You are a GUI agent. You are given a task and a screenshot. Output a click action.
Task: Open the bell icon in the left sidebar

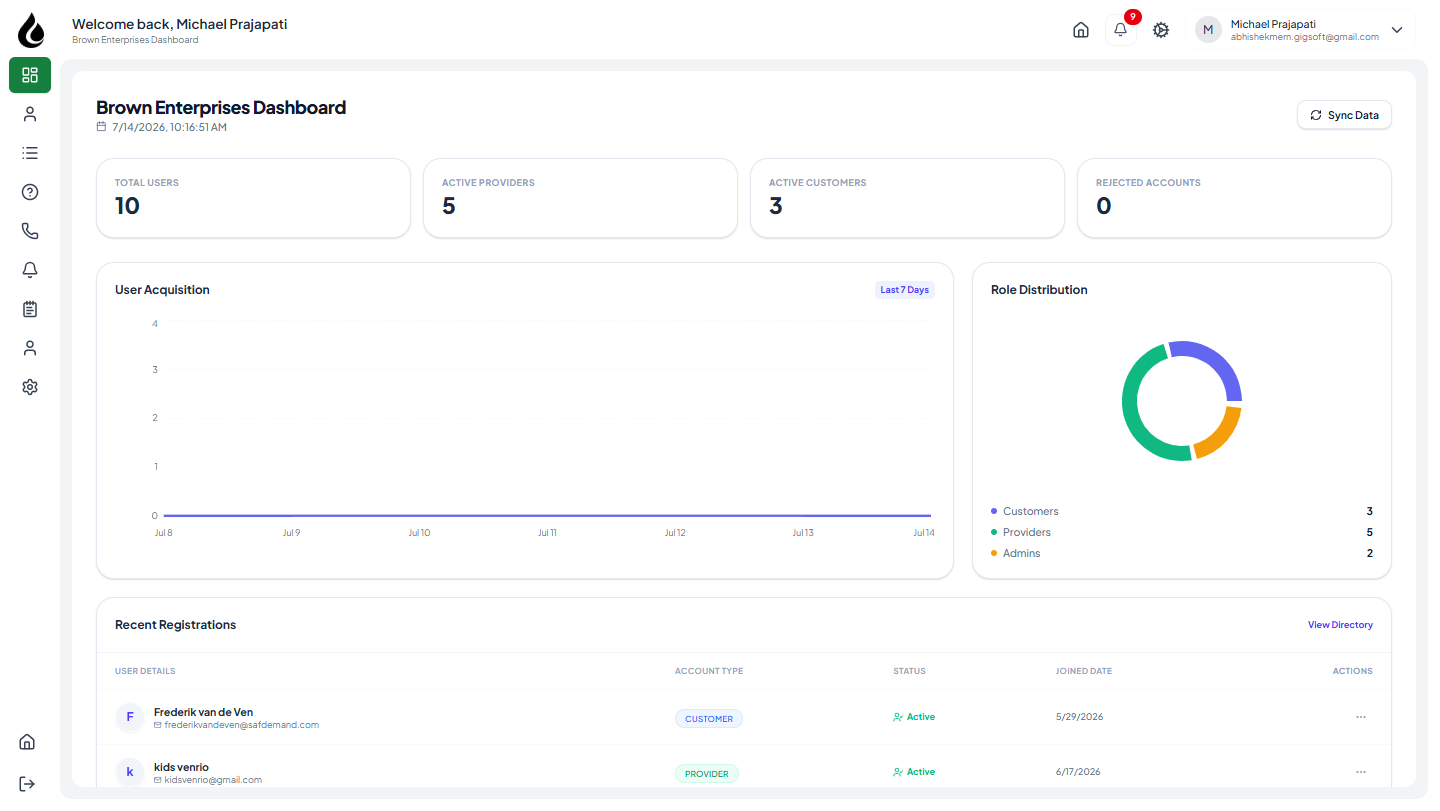[x=30, y=270]
